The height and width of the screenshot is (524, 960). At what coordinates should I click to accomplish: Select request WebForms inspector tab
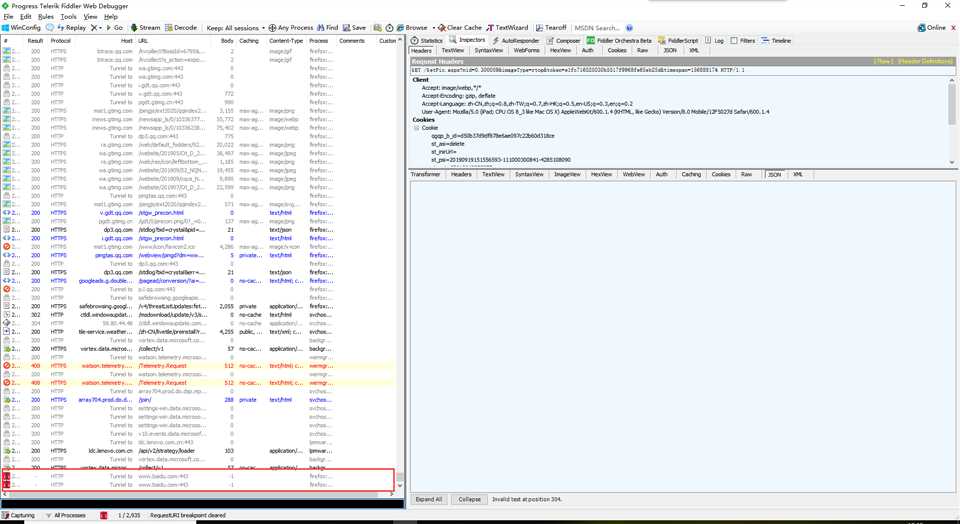pyautogui.click(x=527, y=50)
